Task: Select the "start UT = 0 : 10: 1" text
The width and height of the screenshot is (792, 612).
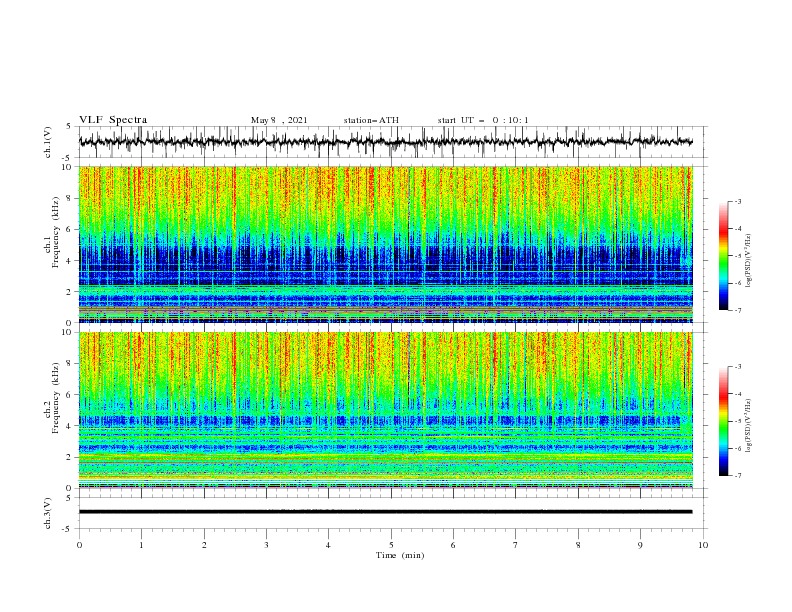Action: [x=483, y=120]
